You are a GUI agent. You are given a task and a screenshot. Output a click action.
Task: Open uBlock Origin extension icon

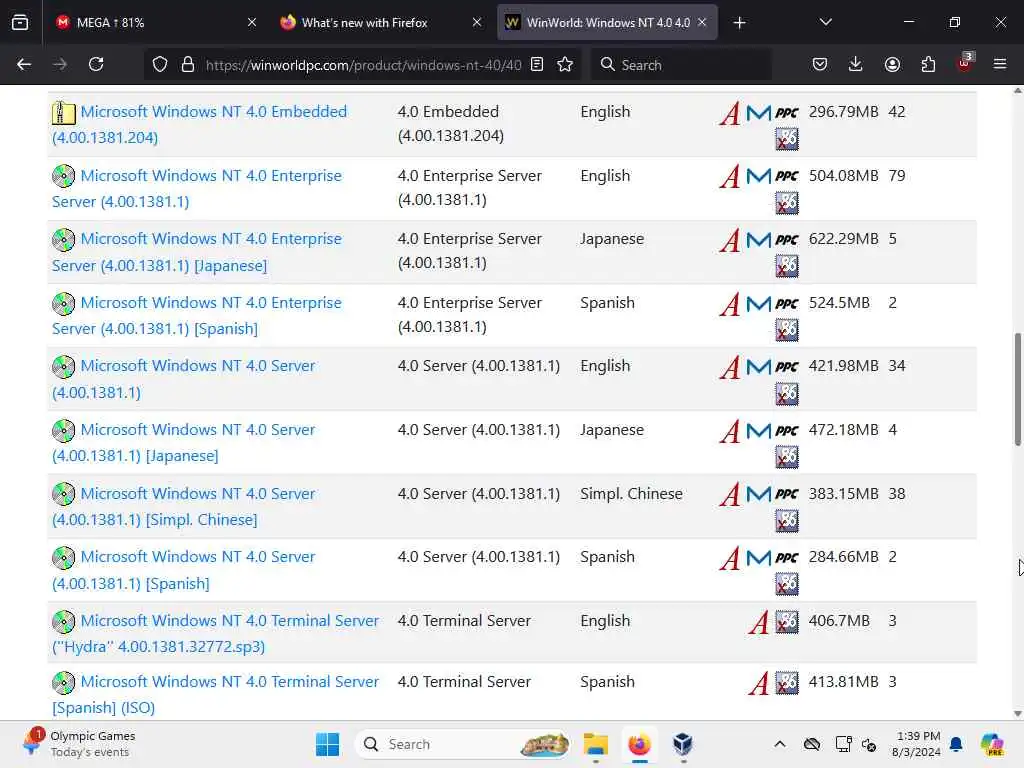point(965,63)
